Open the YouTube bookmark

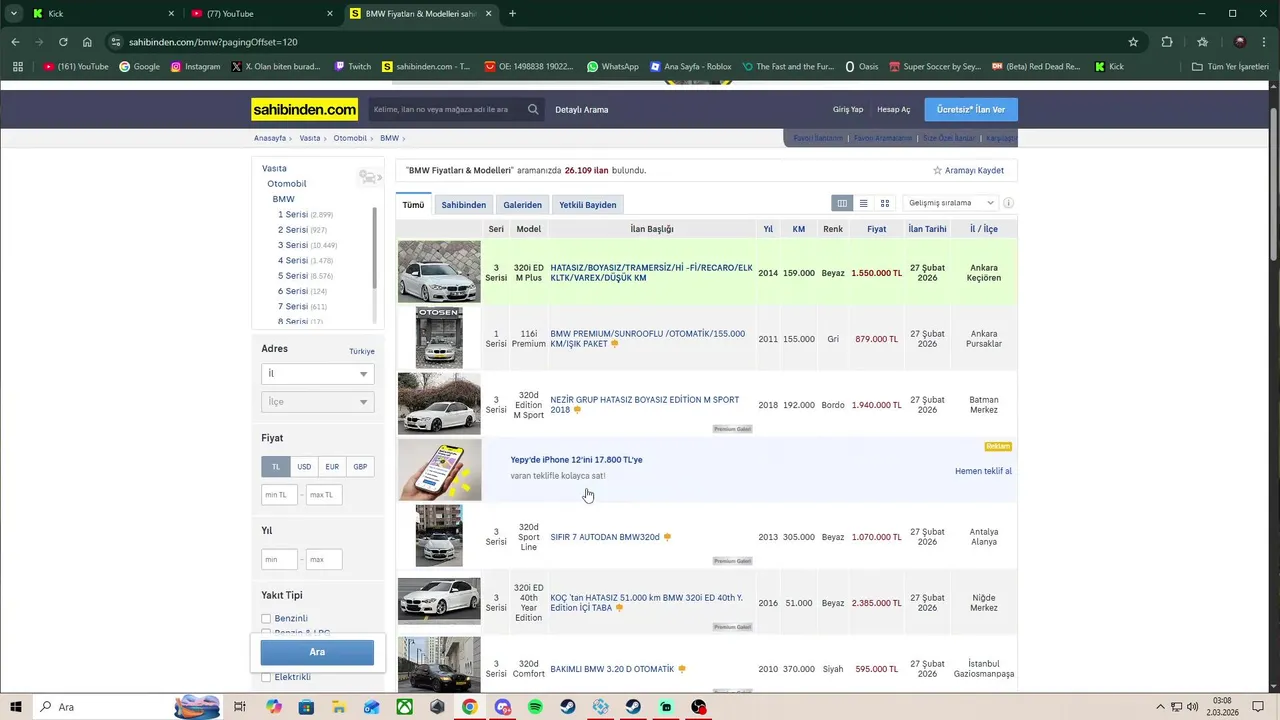(76, 67)
